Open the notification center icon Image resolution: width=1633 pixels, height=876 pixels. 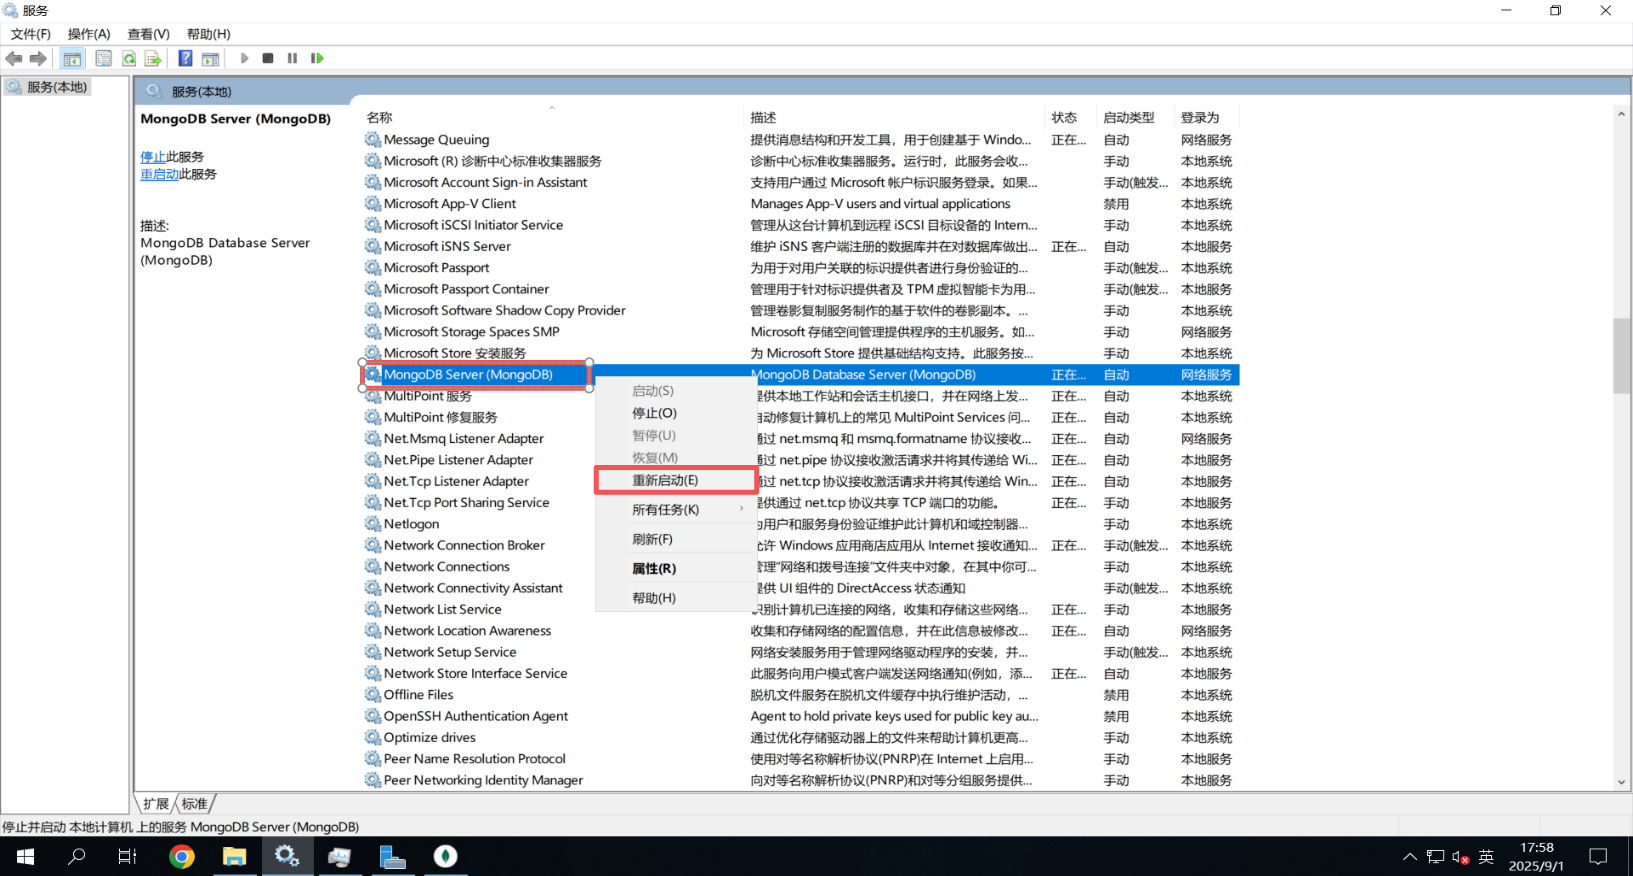pyautogui.click(x=1598, y=857)
